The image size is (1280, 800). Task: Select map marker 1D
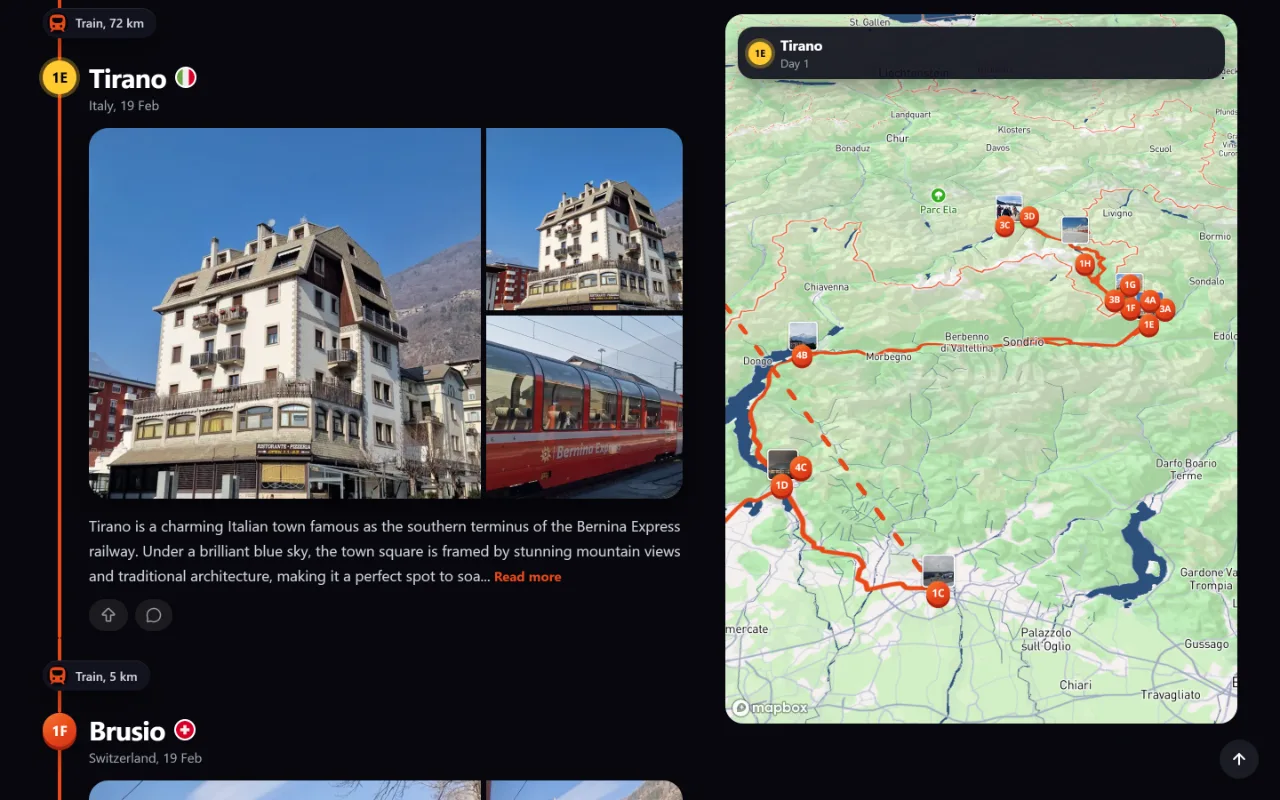pyautogui.click(x=782, y=486)
